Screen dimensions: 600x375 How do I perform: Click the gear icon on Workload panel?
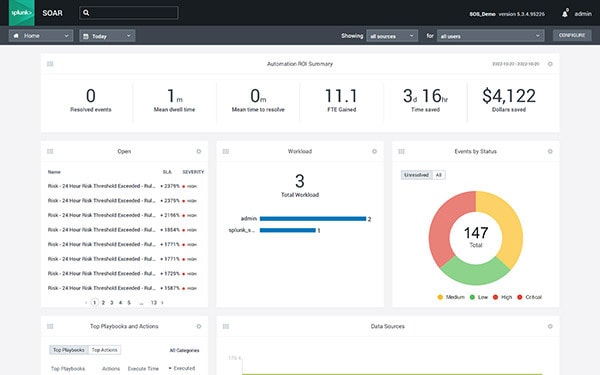tap(374, 152)
